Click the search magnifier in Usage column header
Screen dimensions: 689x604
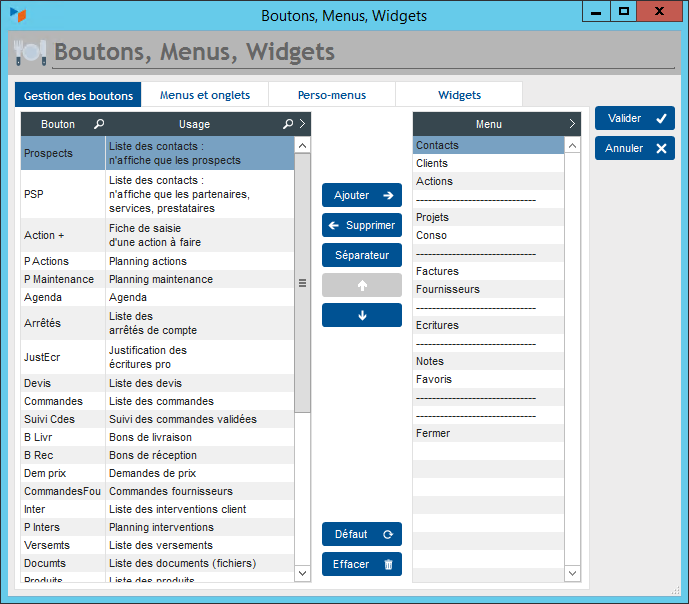[288, 124]
